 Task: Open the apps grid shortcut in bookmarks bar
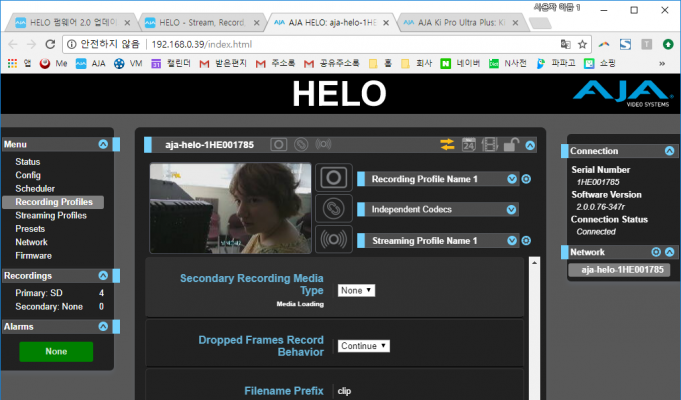(12, 64)
